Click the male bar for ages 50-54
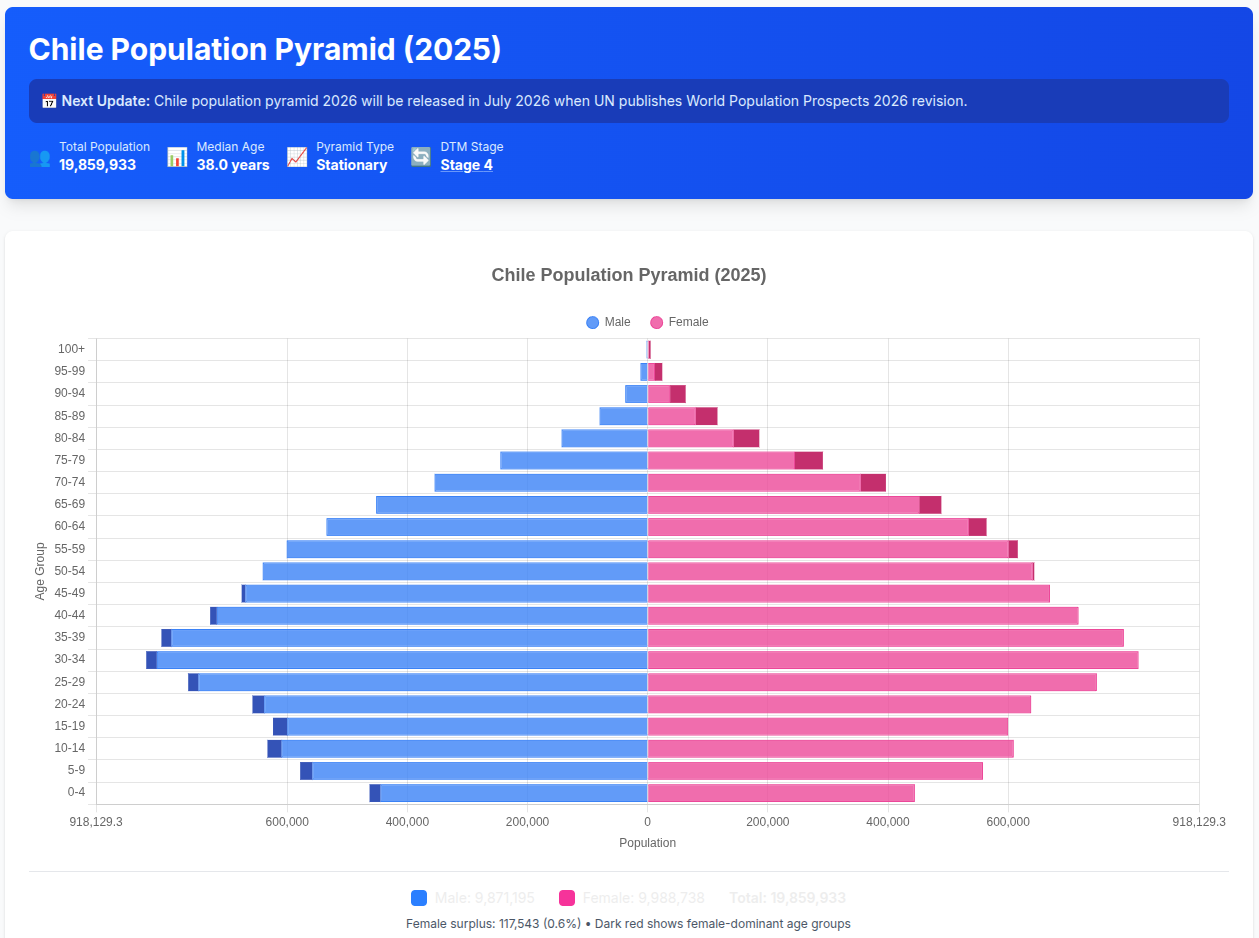 click(x=455, y=571)
